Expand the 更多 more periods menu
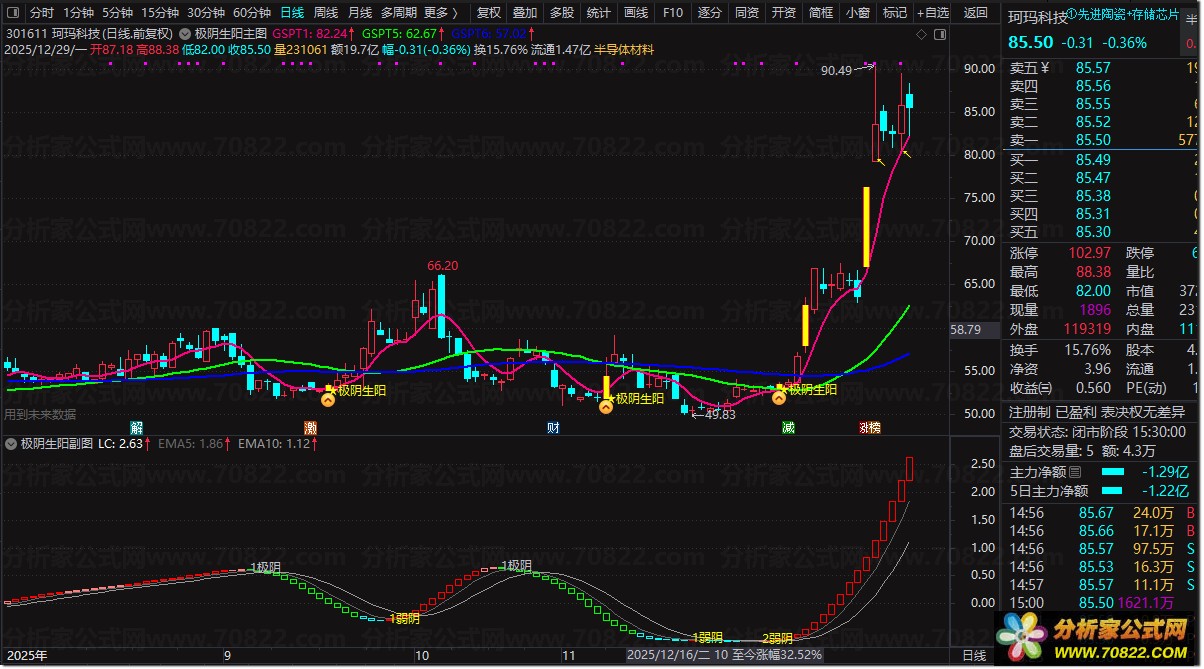This screenshot has height=669, width=1204. 441,13
